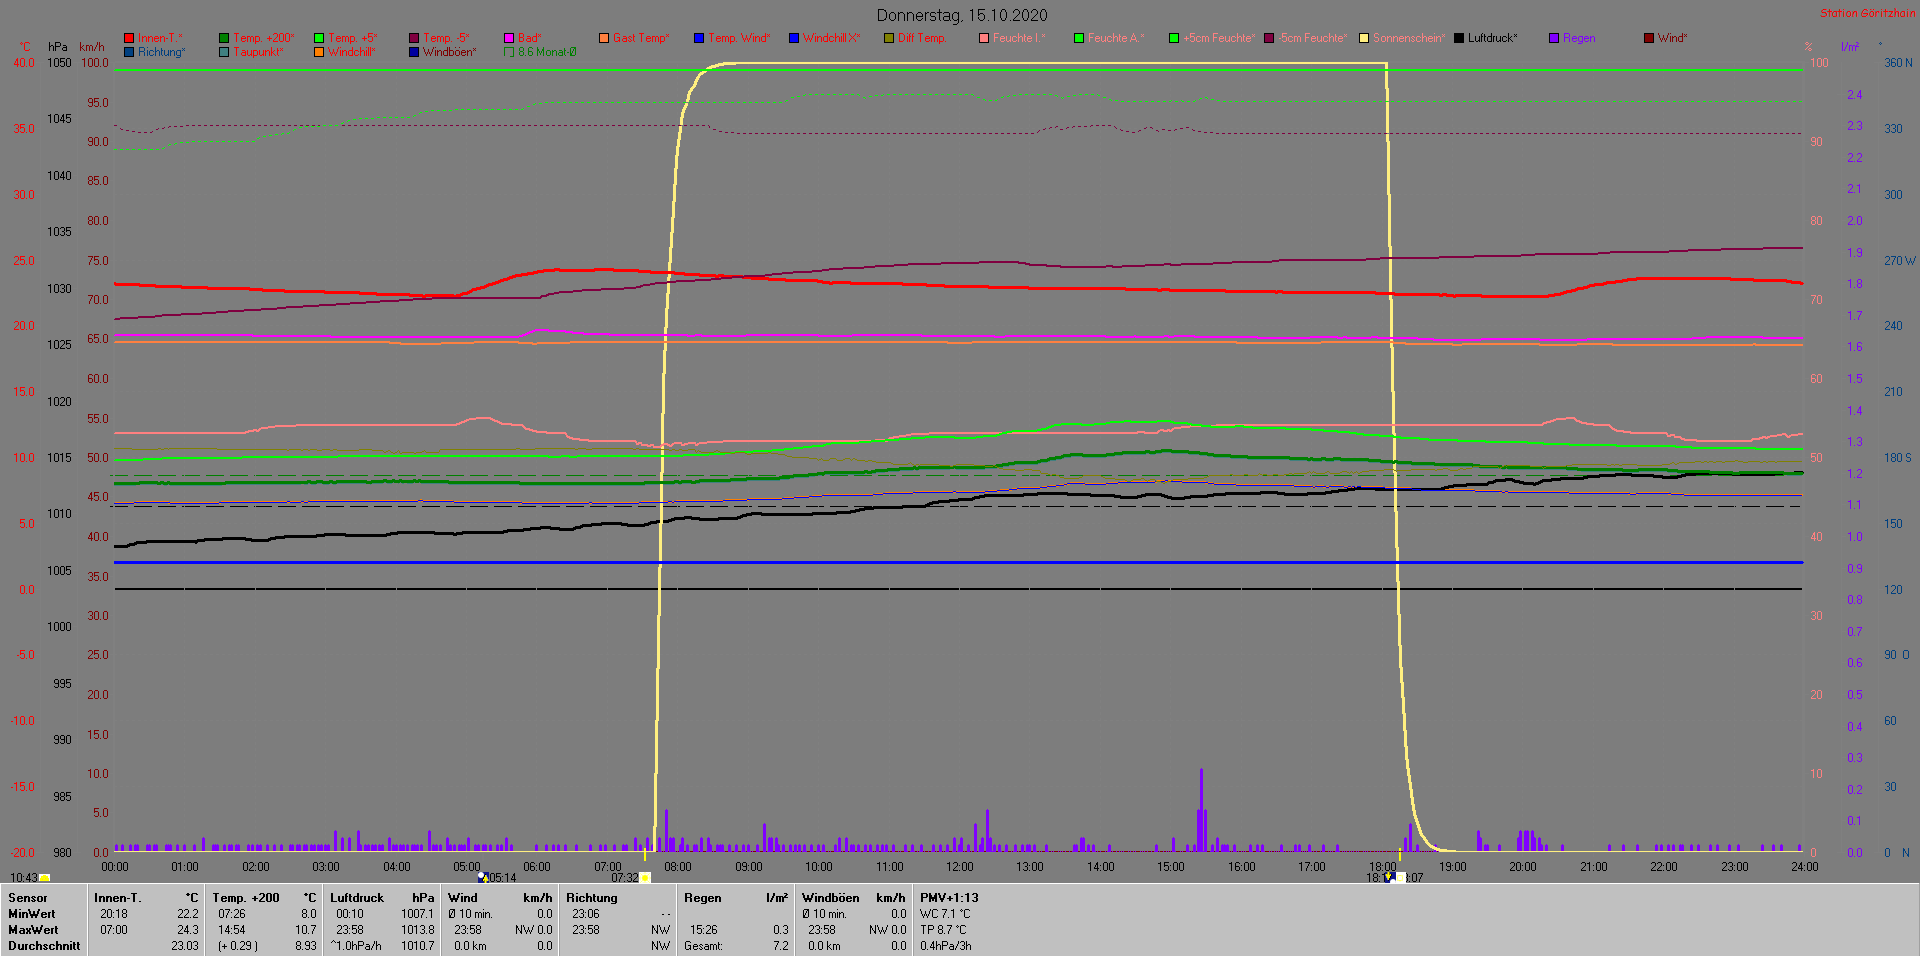1920x956 pixels.
Task: Click the Innen-T. minimum value 22.2
Action: (x=188, y=914)
